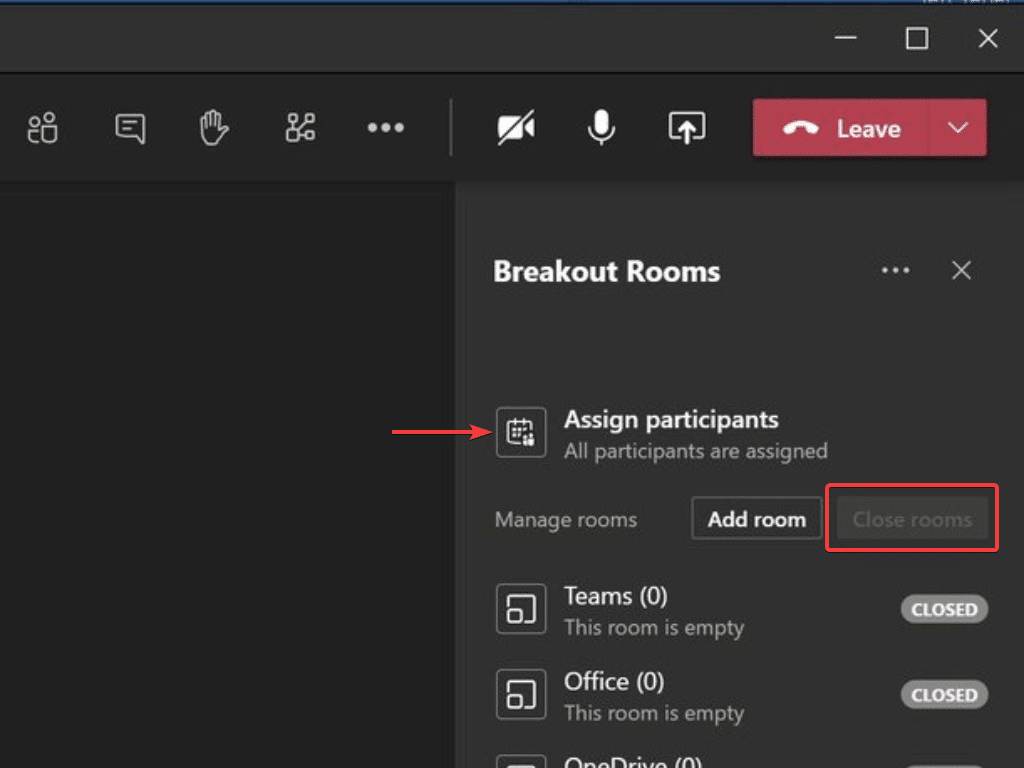1024x768 pixels.
Task: Raise your hand in the meeting
Action: (x=214, y=128)
